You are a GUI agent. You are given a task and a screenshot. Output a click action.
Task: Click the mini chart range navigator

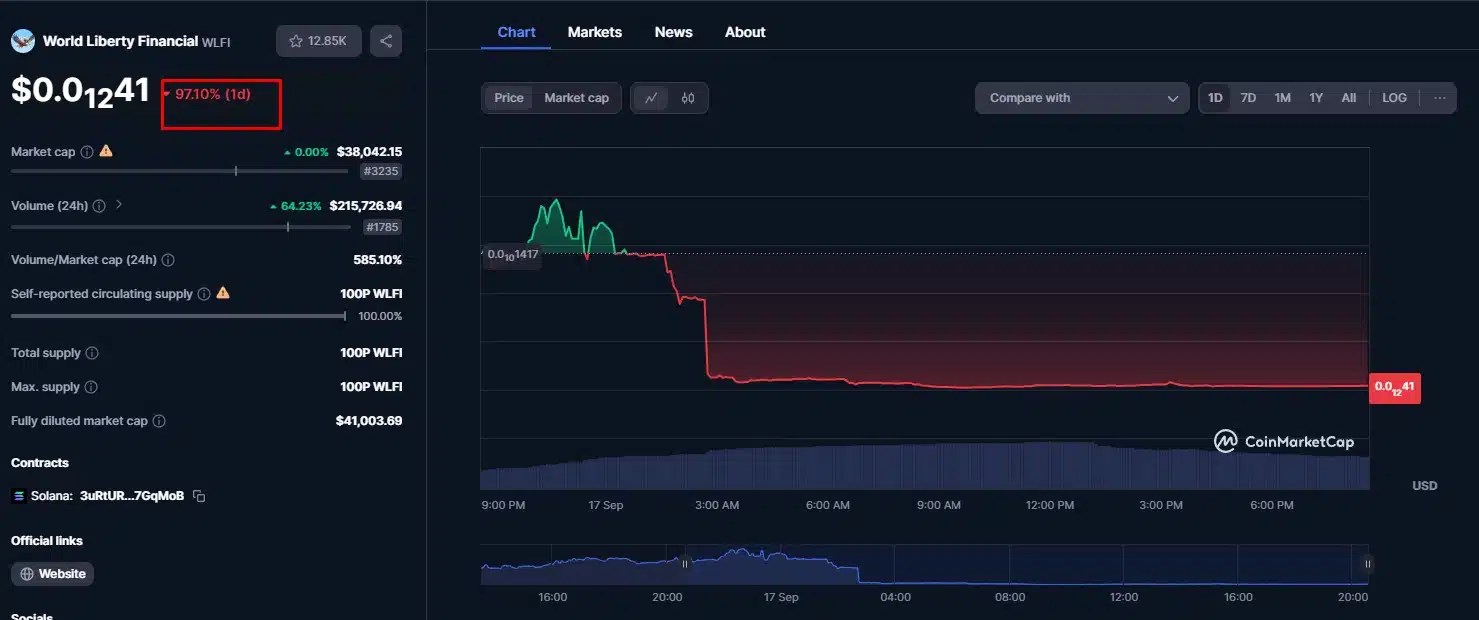(x=925, y=565)
